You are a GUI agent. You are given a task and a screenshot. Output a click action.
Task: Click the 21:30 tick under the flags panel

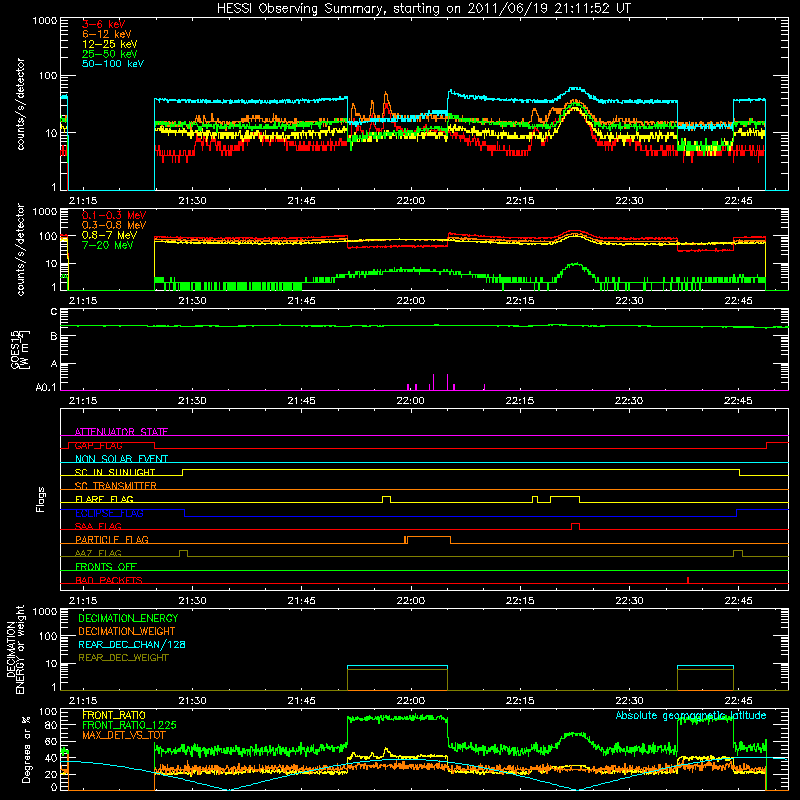point(192,601)
